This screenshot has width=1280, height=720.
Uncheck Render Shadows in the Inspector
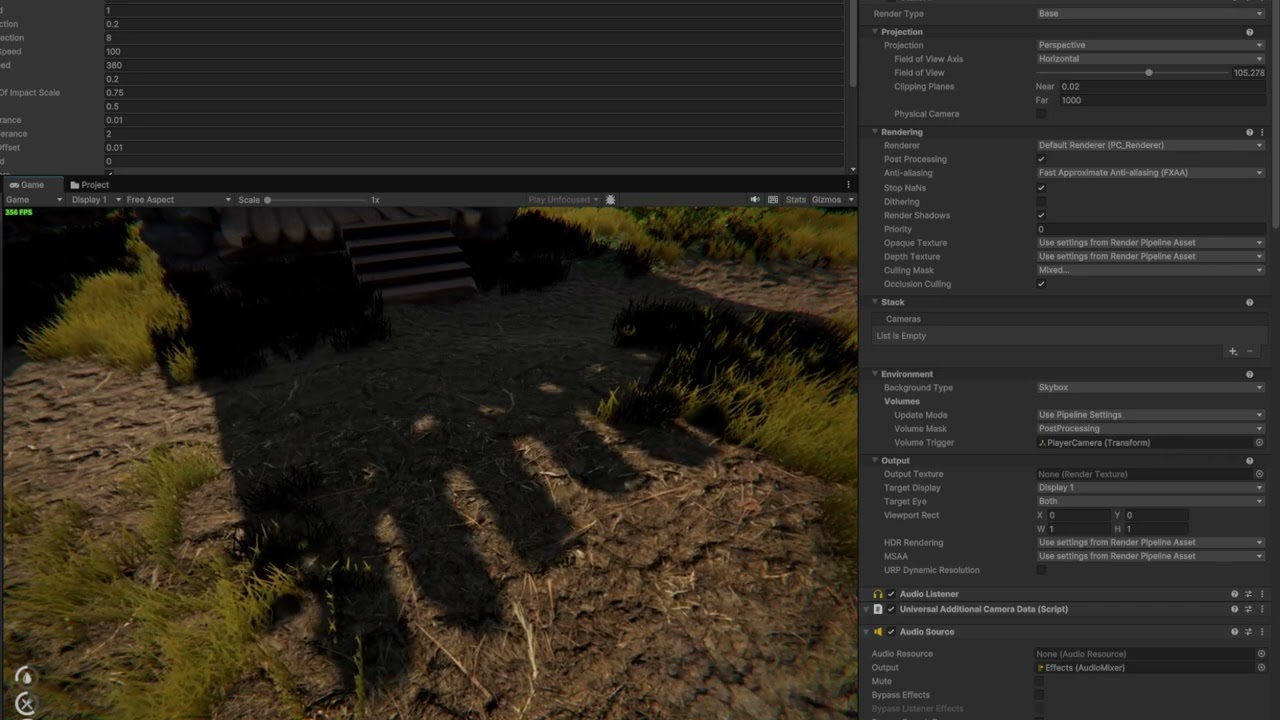(x=1041, y=215)
